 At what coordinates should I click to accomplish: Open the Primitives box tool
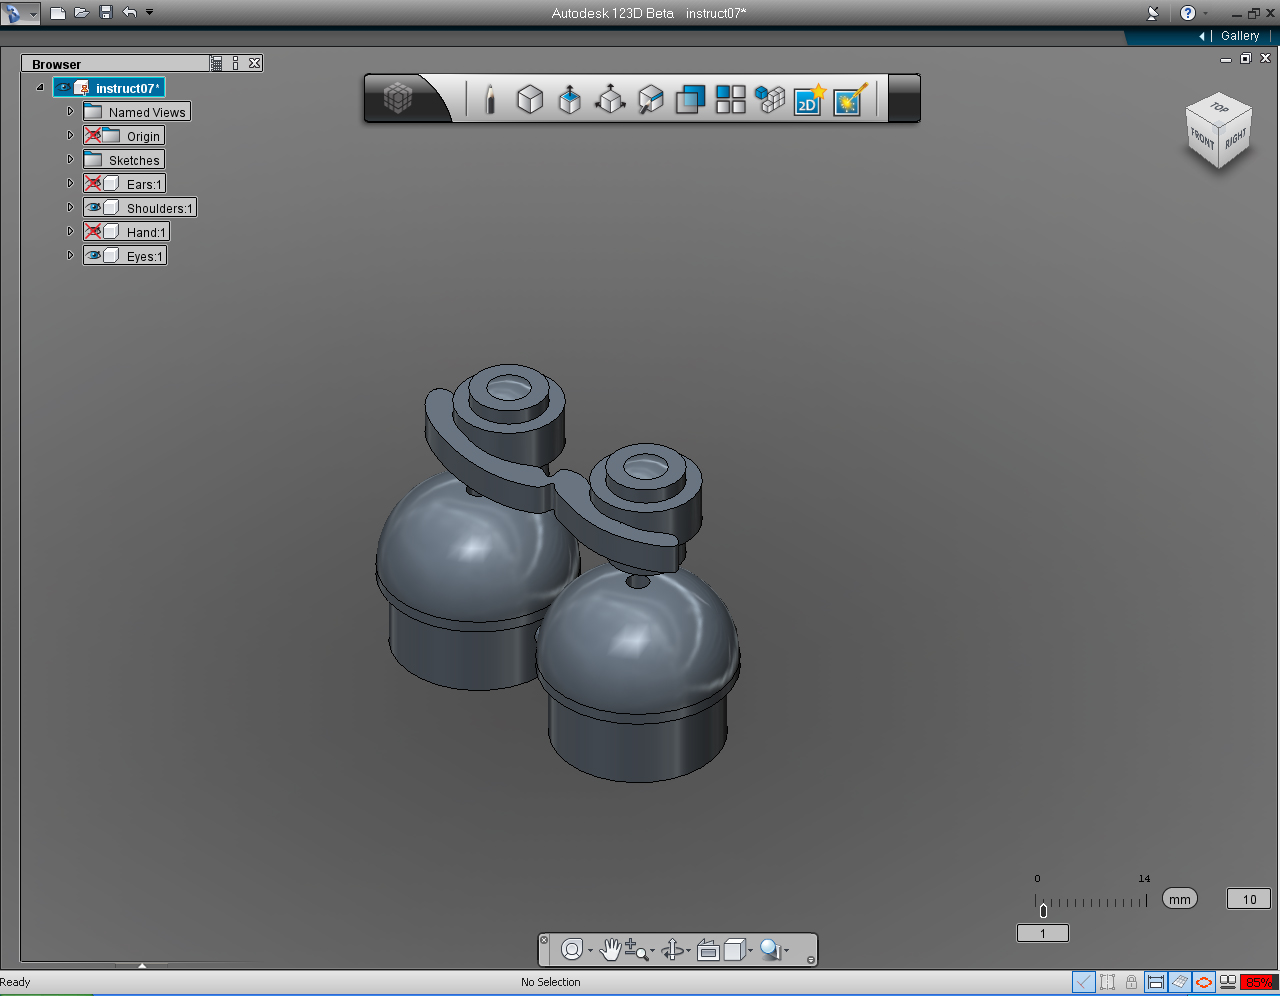530,99
